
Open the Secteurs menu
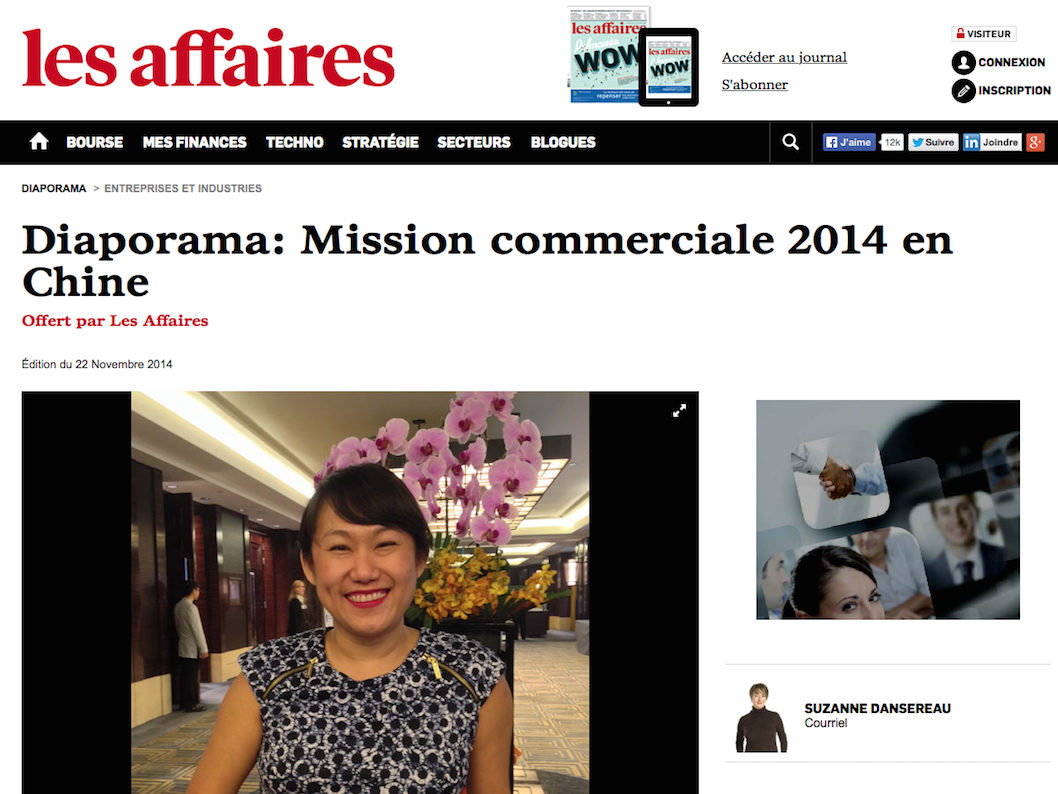coord(474,142)
